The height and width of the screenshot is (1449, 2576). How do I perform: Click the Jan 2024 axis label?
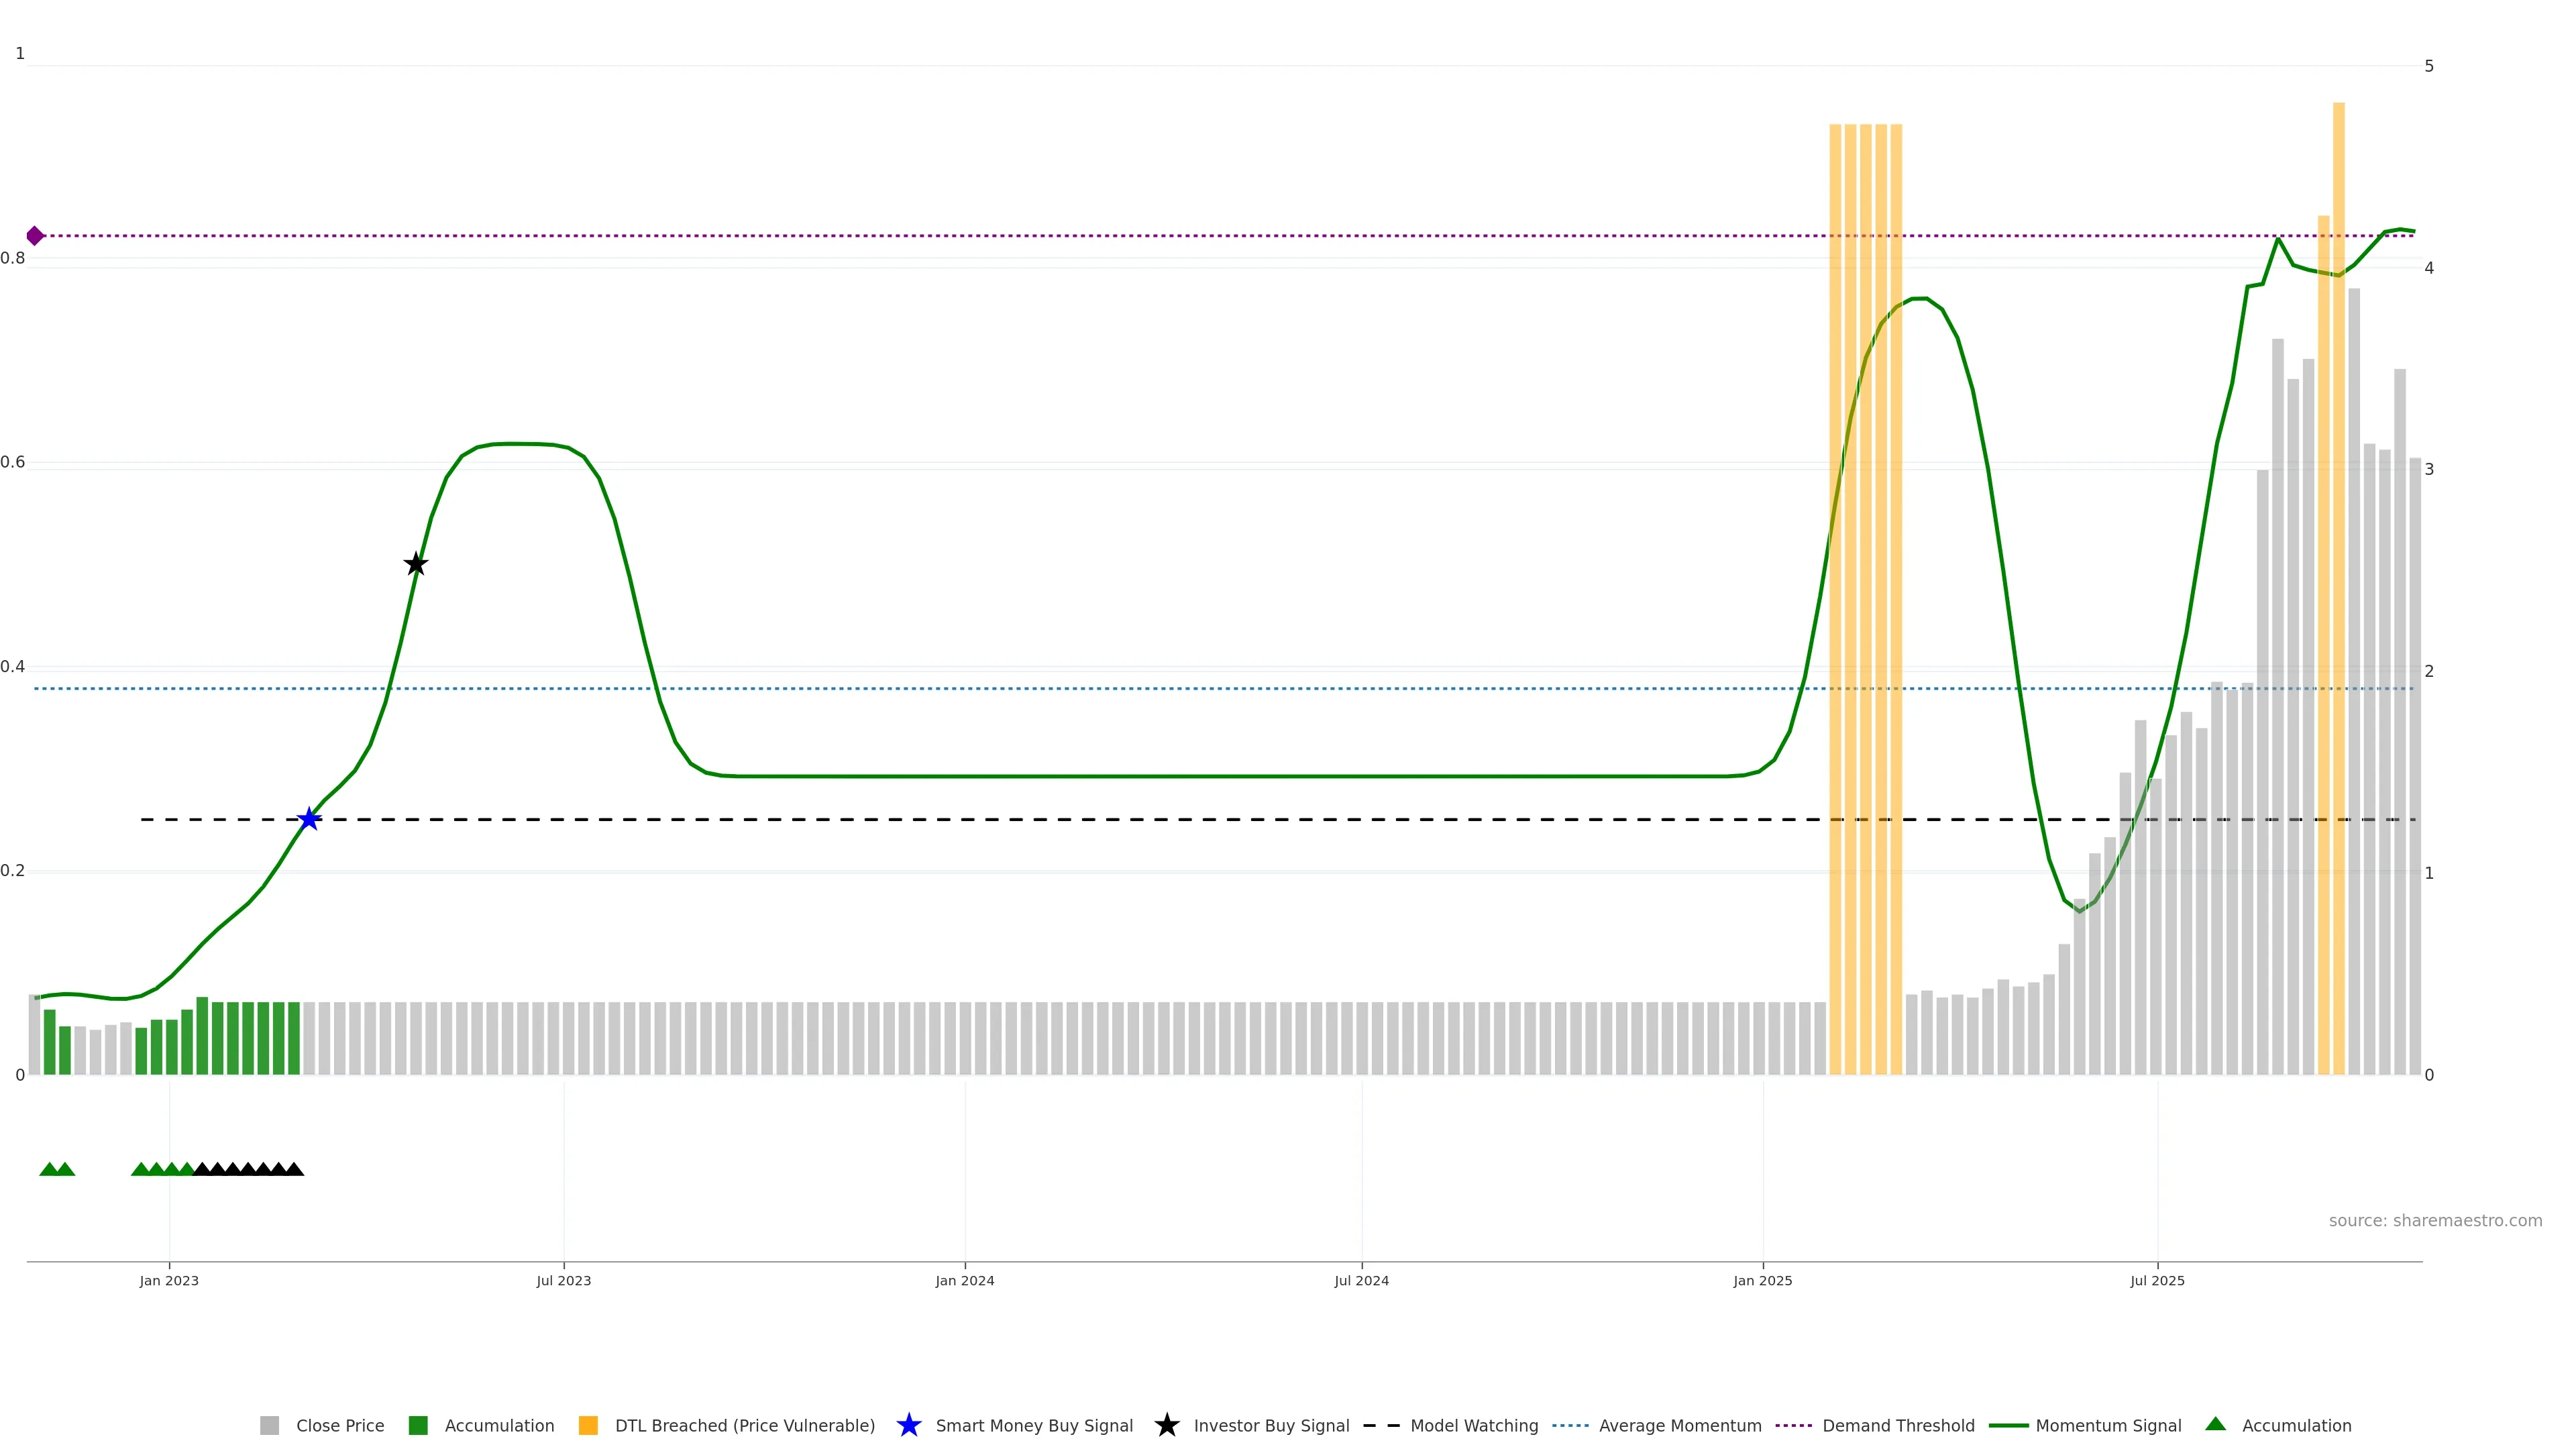(x=964, y=1280)
